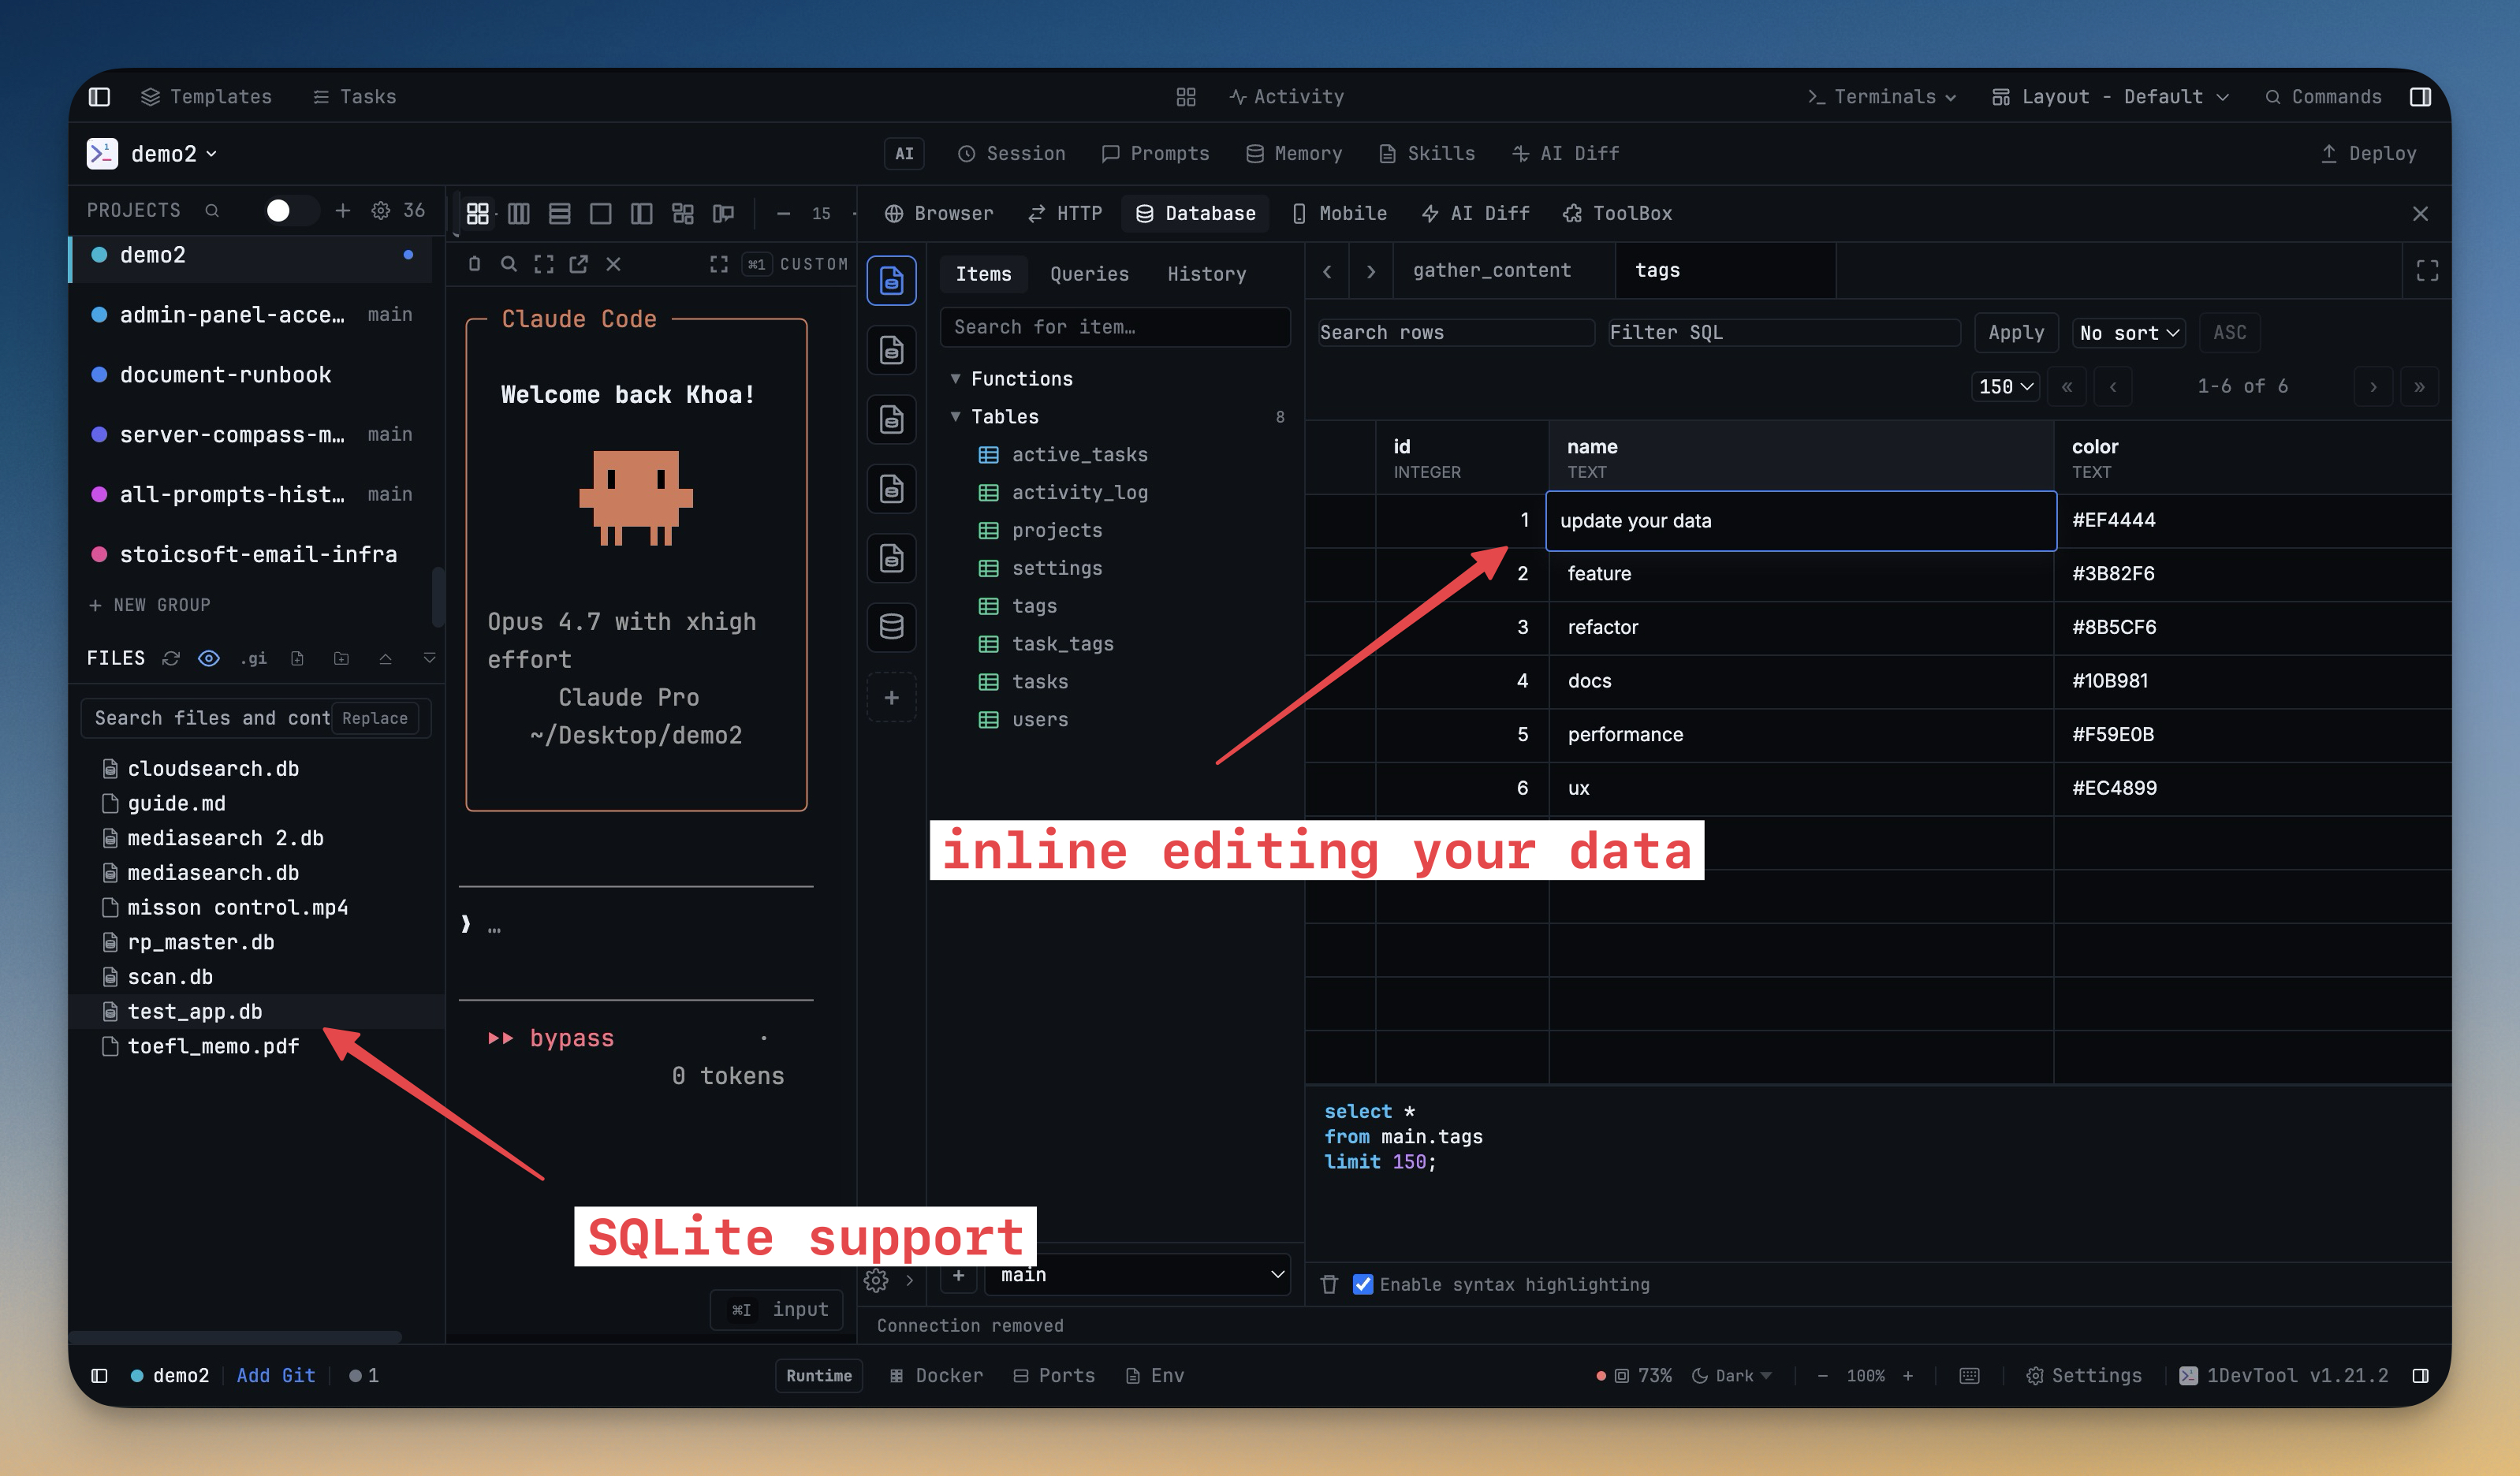Image resolution: width=2520 pixels, height=1476 pixels.
Task: Pop out terminal in external window icon
Action: (579, 264)
